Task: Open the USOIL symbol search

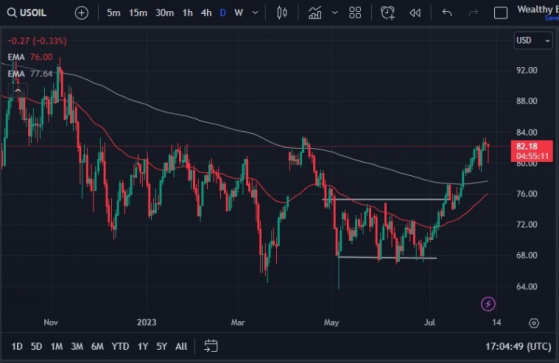Action: tap(27, 13)
